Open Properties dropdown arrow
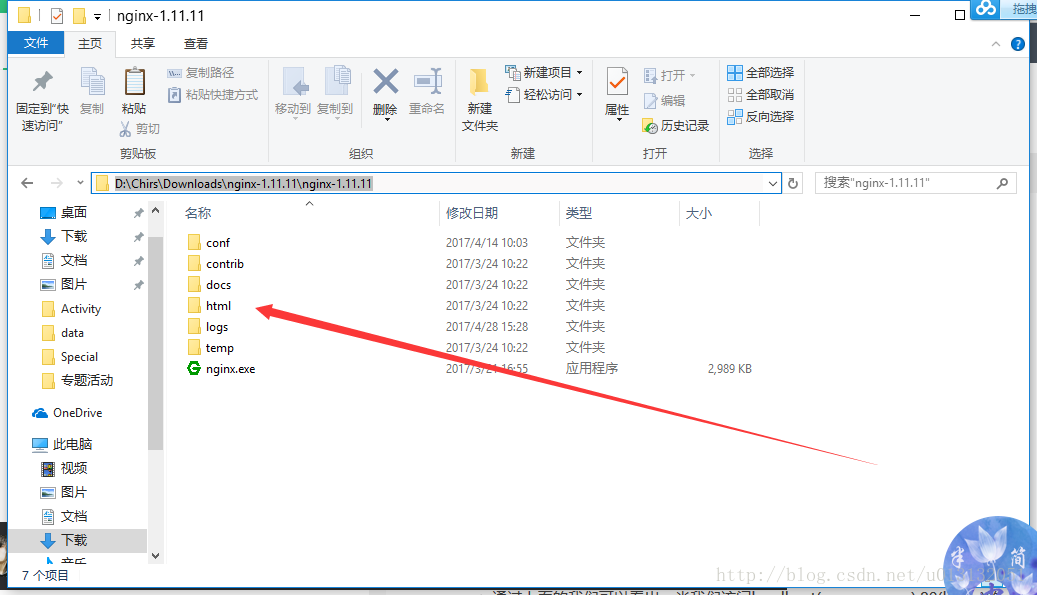Screen dimensions: 1037x595 618,120
